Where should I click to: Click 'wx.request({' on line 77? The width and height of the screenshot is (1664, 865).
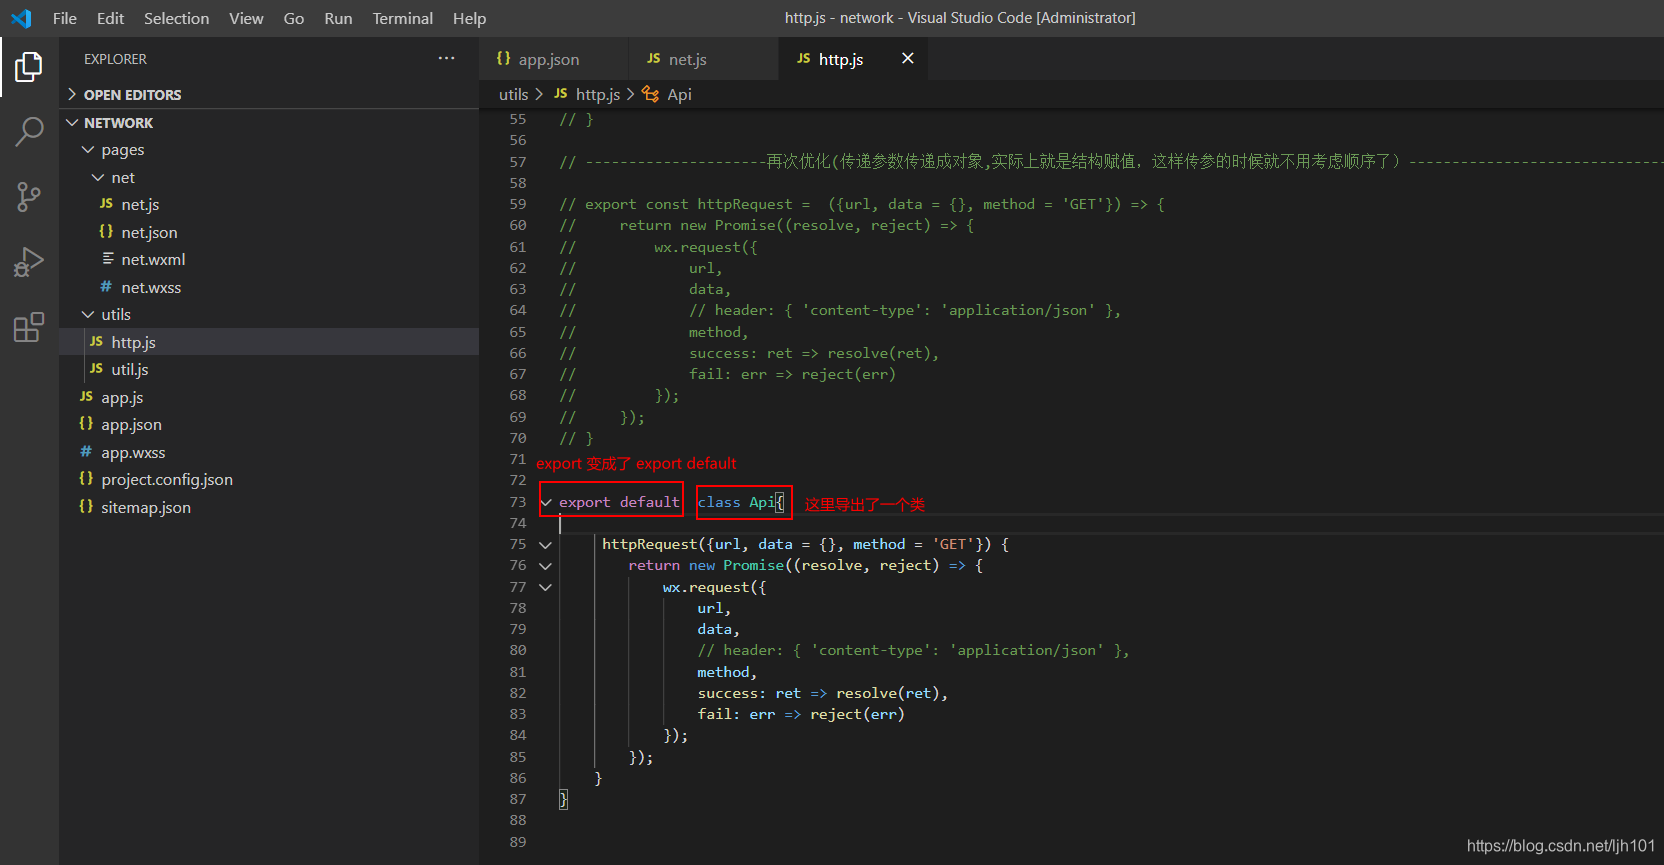point(714,587)
